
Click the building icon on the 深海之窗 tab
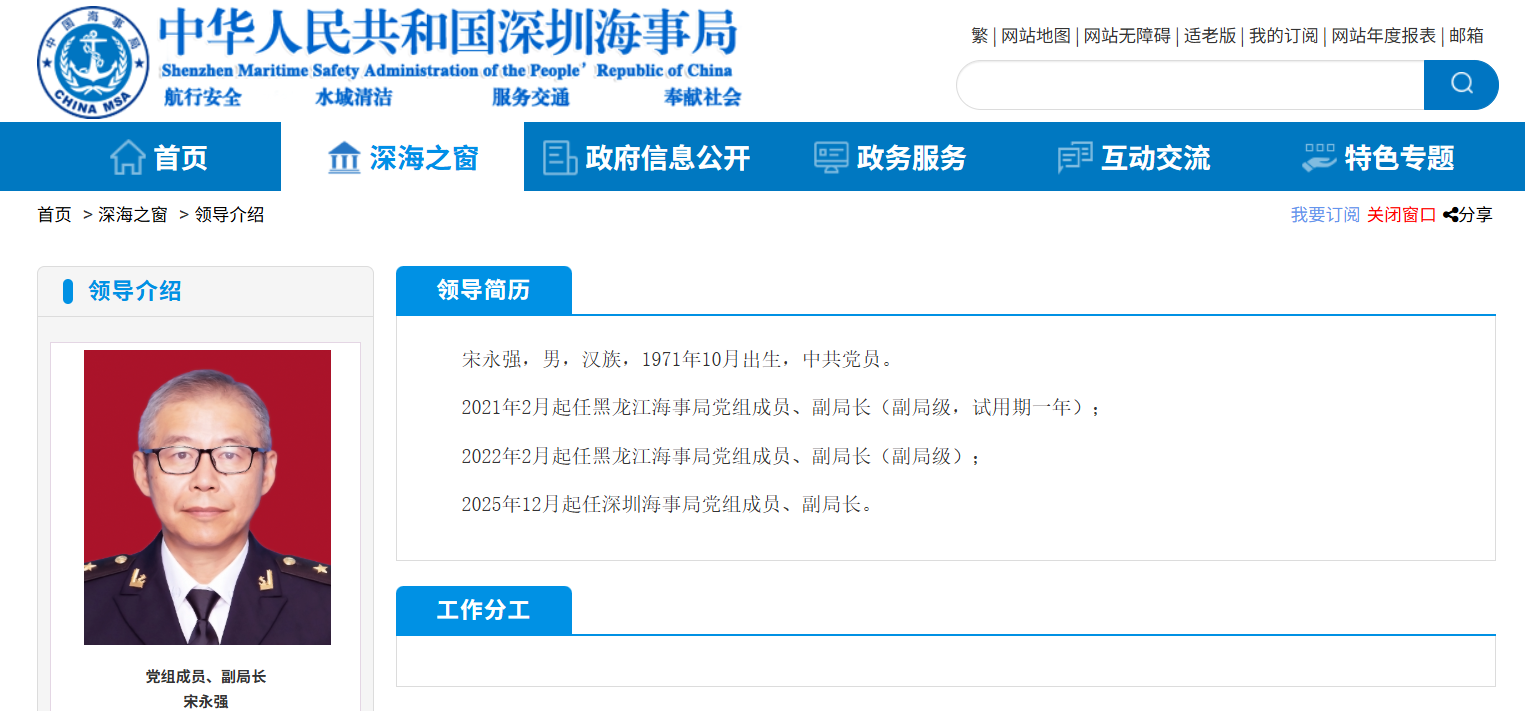coord(344,157)
